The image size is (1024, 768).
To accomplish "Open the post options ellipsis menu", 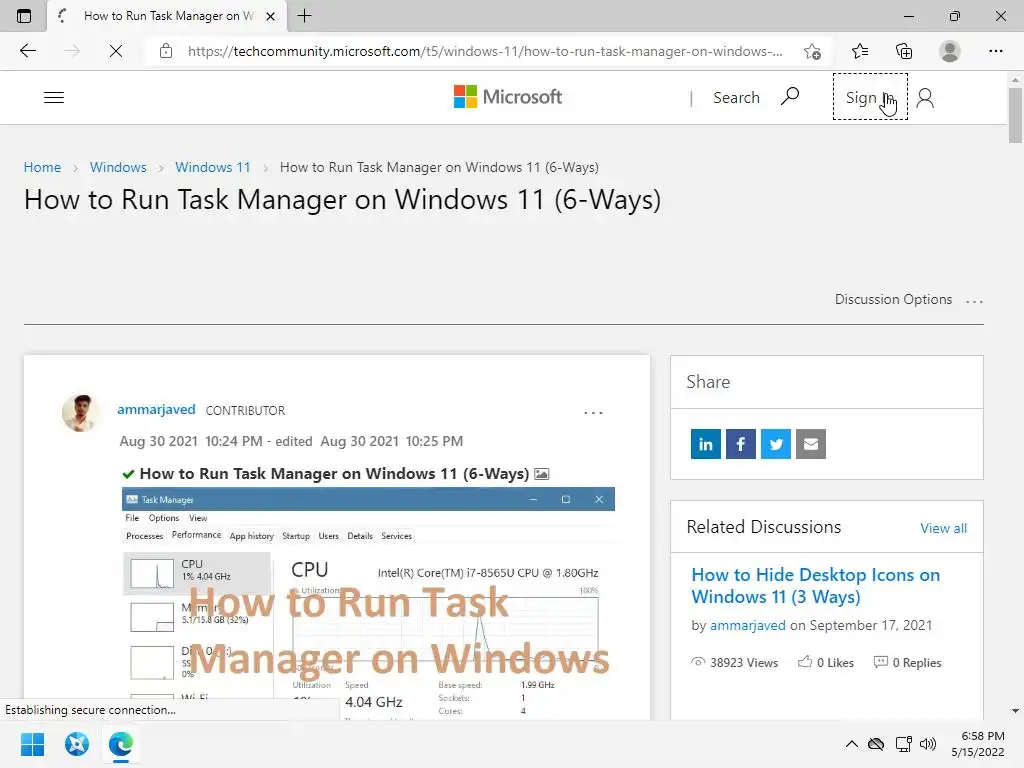I will [593, 413].
